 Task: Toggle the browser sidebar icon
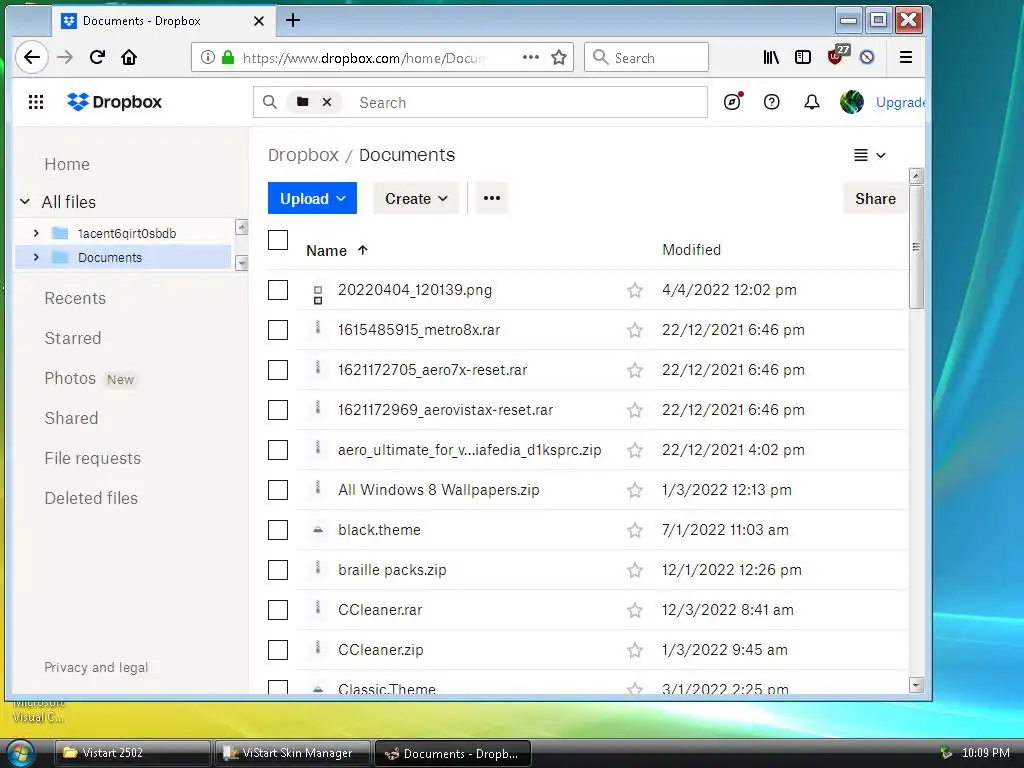tap(803, 57)
